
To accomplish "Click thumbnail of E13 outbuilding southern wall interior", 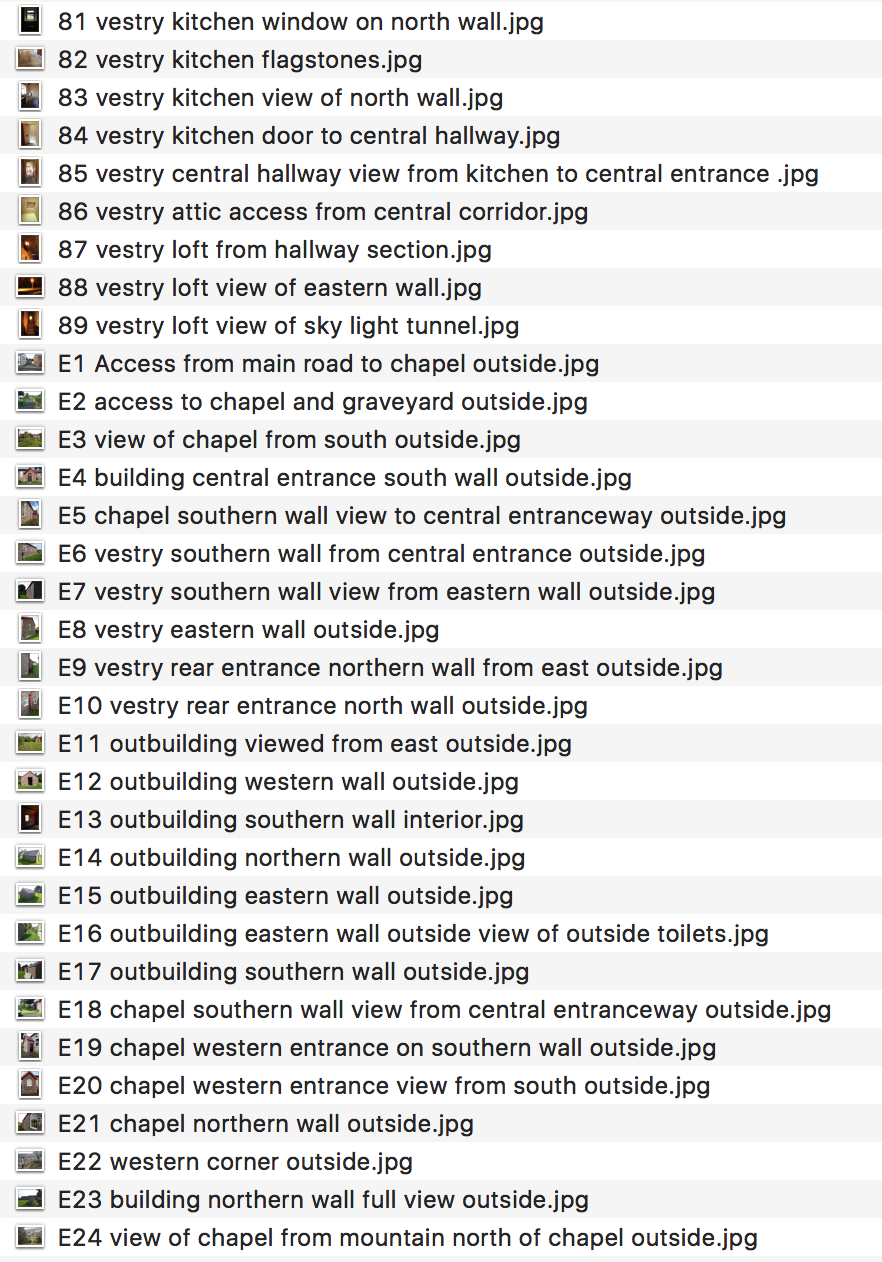I will point(30,819).
